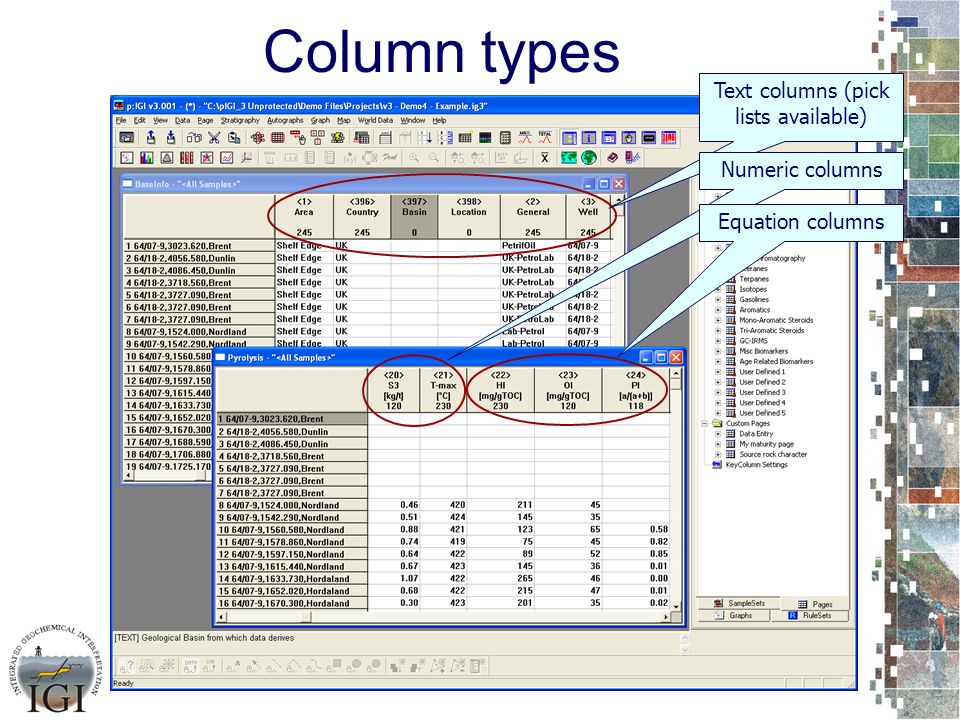The image size is (960, 720).
Task: Click the Cut scissors icon in toolbar
Action: tap(214, 138)
